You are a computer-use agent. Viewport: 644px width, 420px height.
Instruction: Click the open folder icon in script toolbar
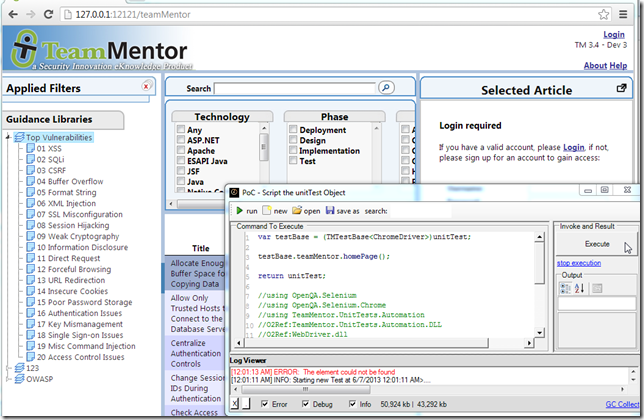click(x=295, y=211)
